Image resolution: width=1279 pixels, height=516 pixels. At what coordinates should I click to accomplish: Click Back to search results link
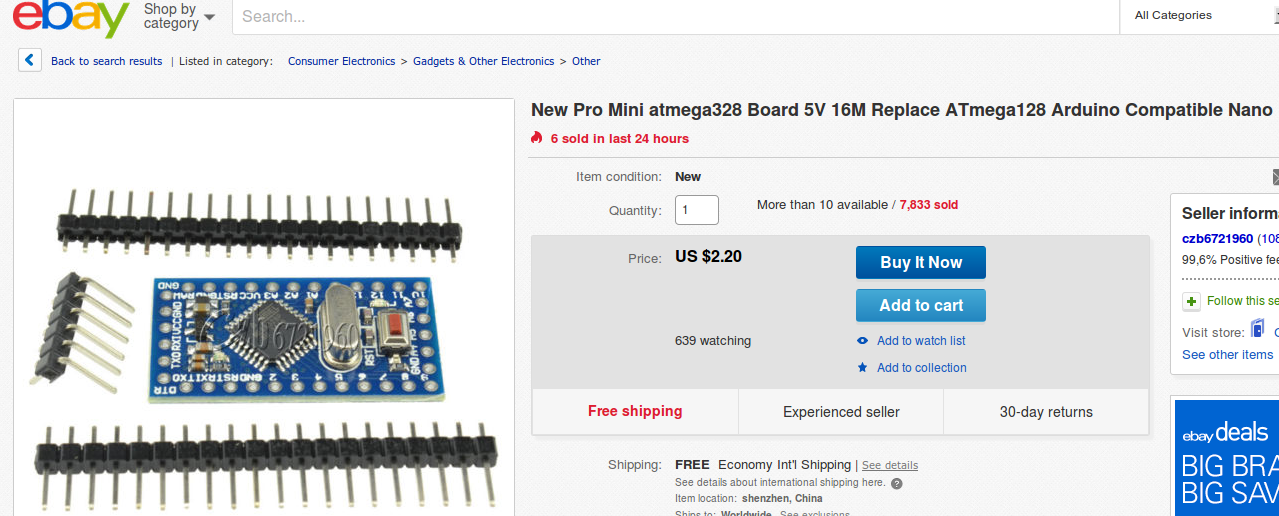pyautogui.click(x=106, y=61)
